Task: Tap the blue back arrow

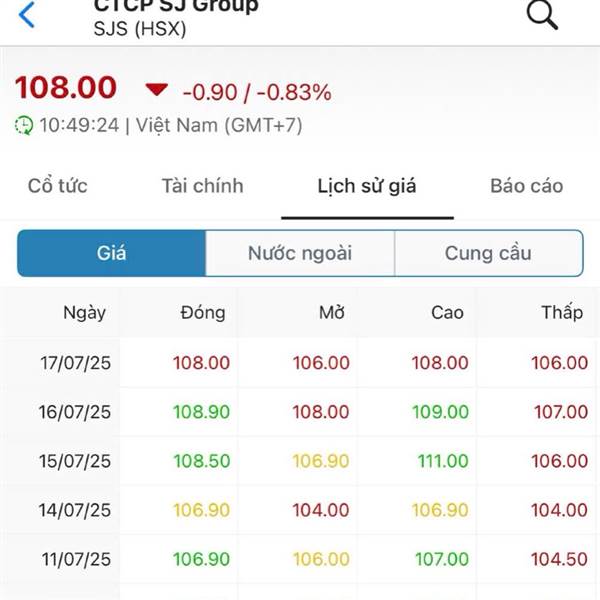Action: (x=26, y=15)
